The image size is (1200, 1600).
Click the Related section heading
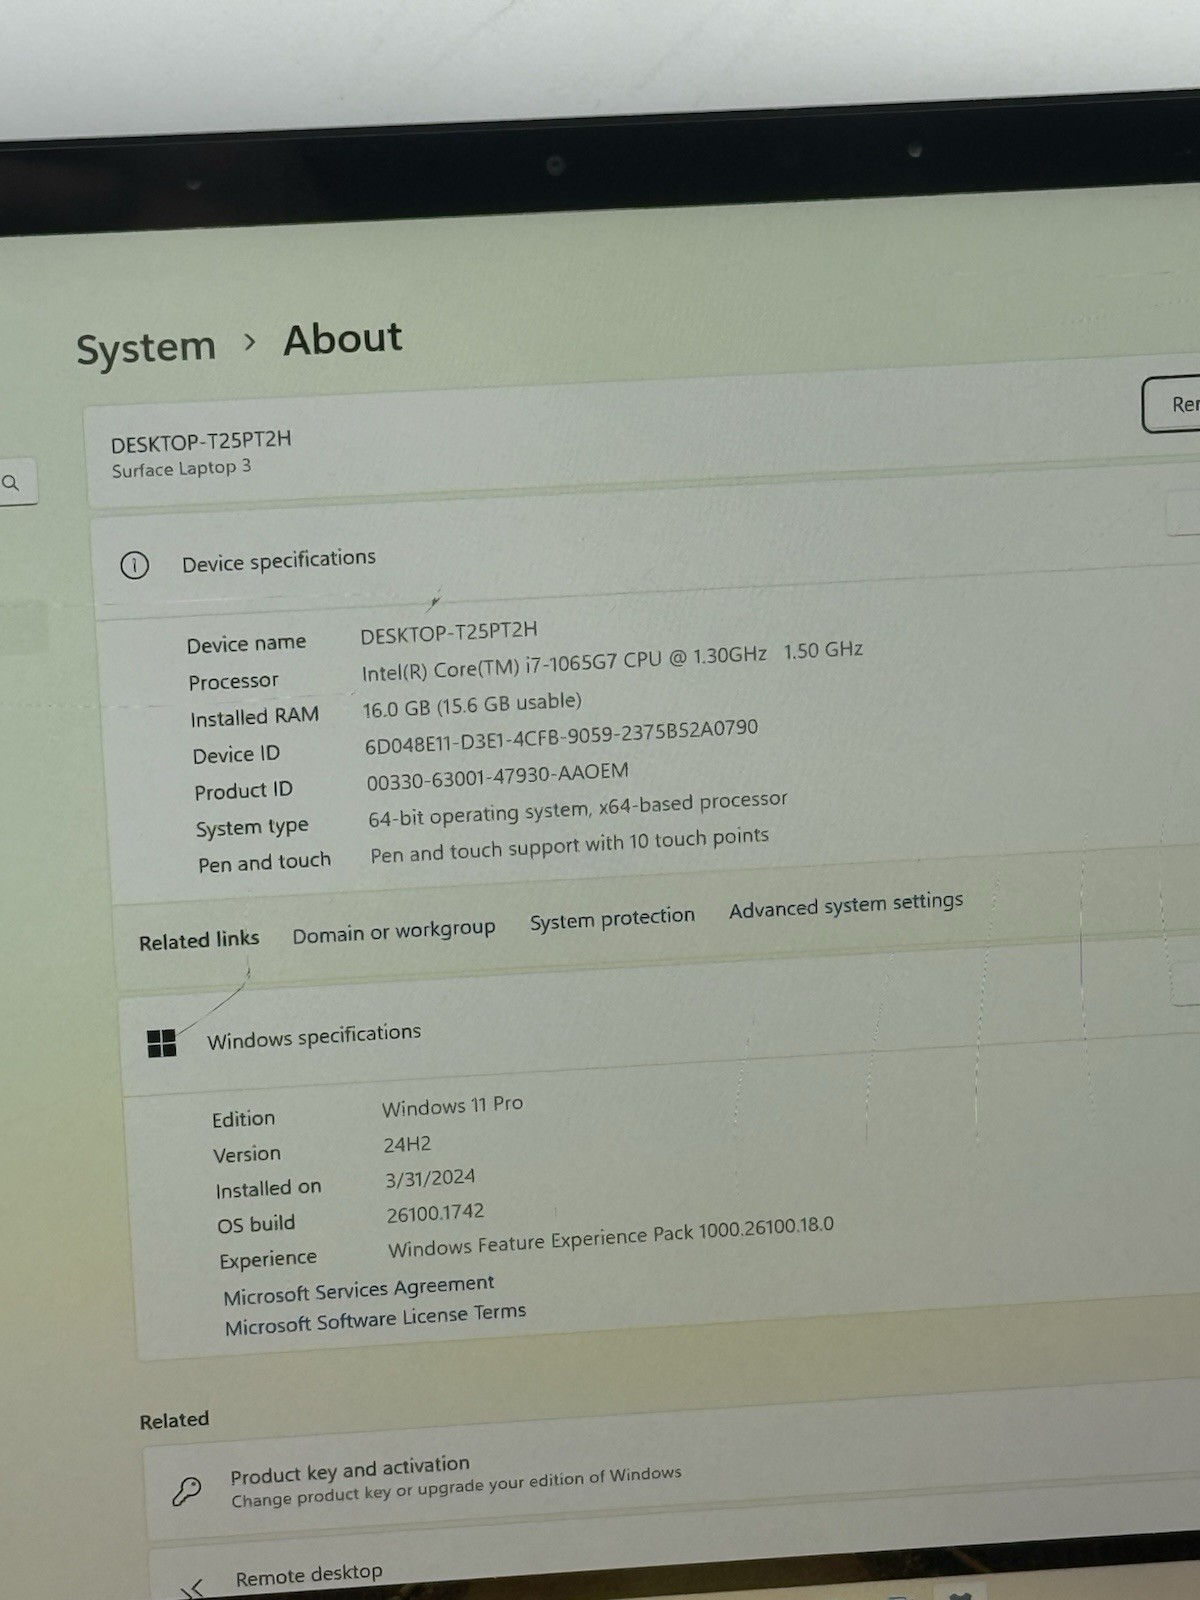click(174, 1420)
